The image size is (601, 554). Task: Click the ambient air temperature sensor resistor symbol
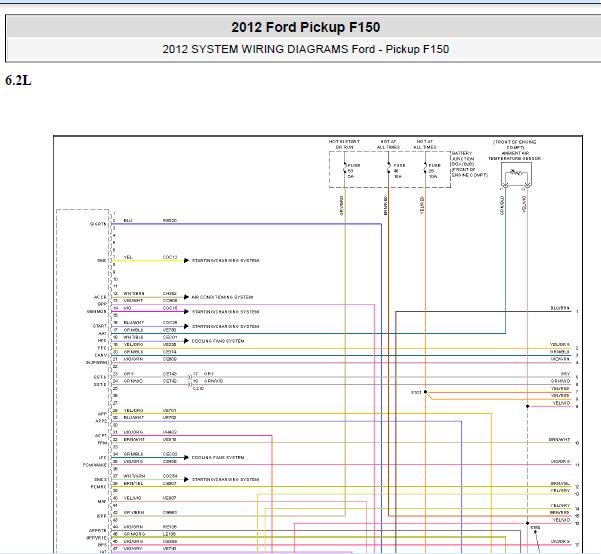click(516, 173)
